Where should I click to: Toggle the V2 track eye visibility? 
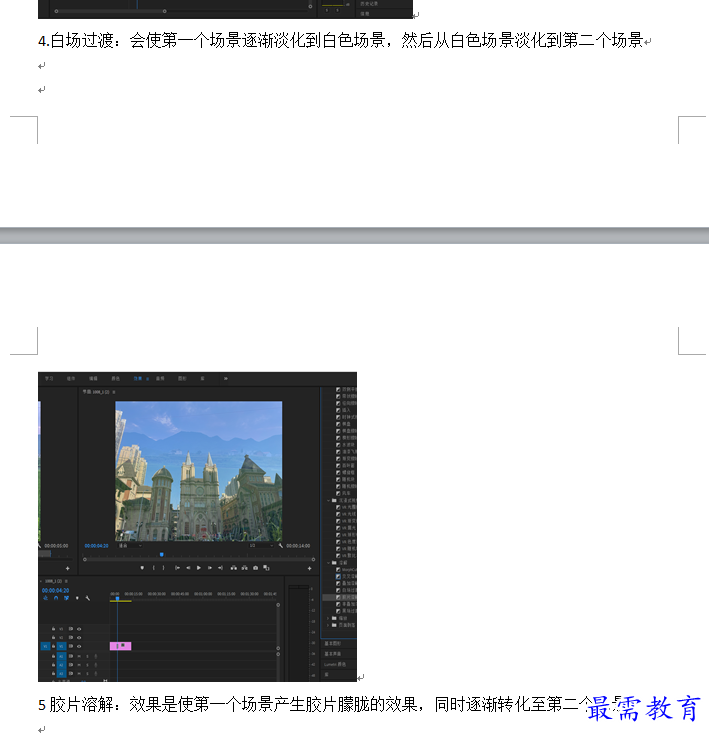(x=79, y=638)
